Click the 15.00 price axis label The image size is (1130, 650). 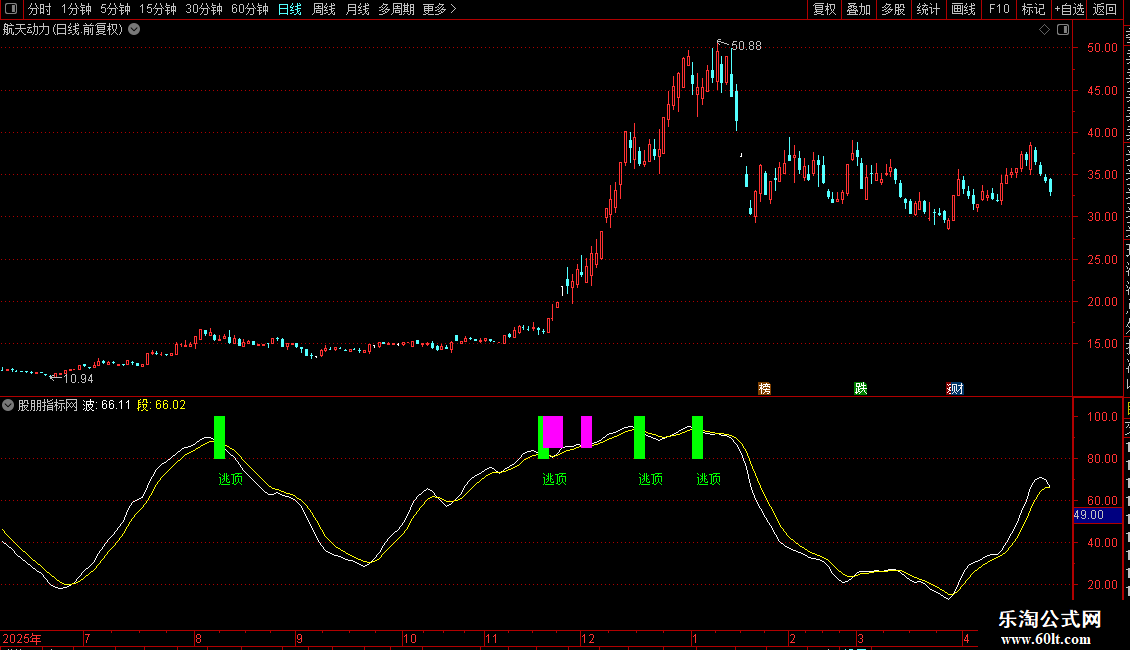pos(1103,344)
